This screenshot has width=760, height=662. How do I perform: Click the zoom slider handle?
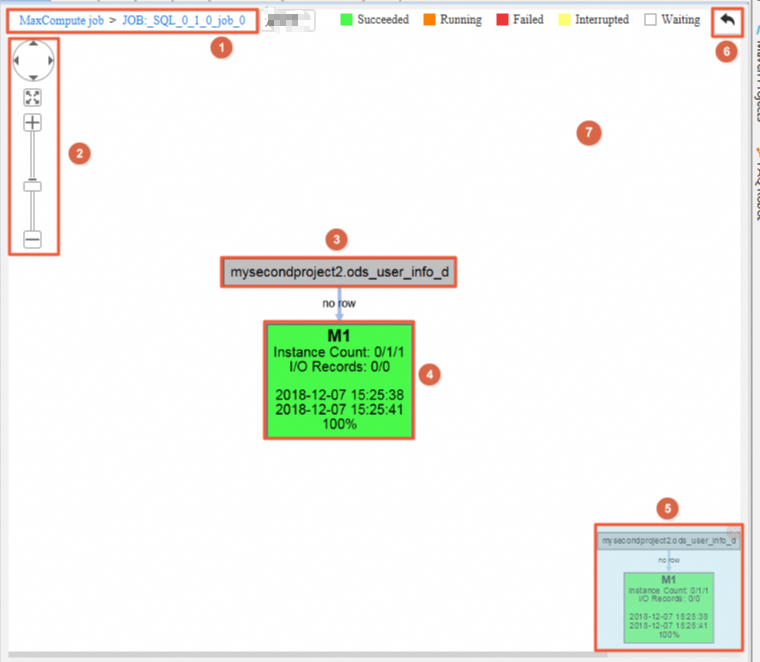click(x=32, y=186)
